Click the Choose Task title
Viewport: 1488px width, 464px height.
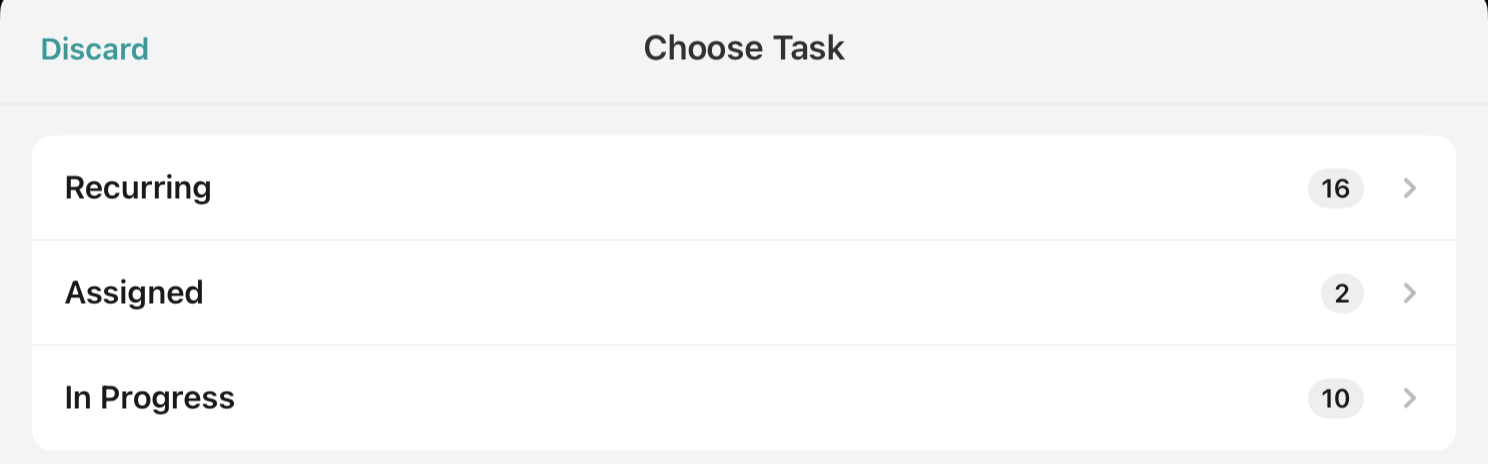[744, 48]
